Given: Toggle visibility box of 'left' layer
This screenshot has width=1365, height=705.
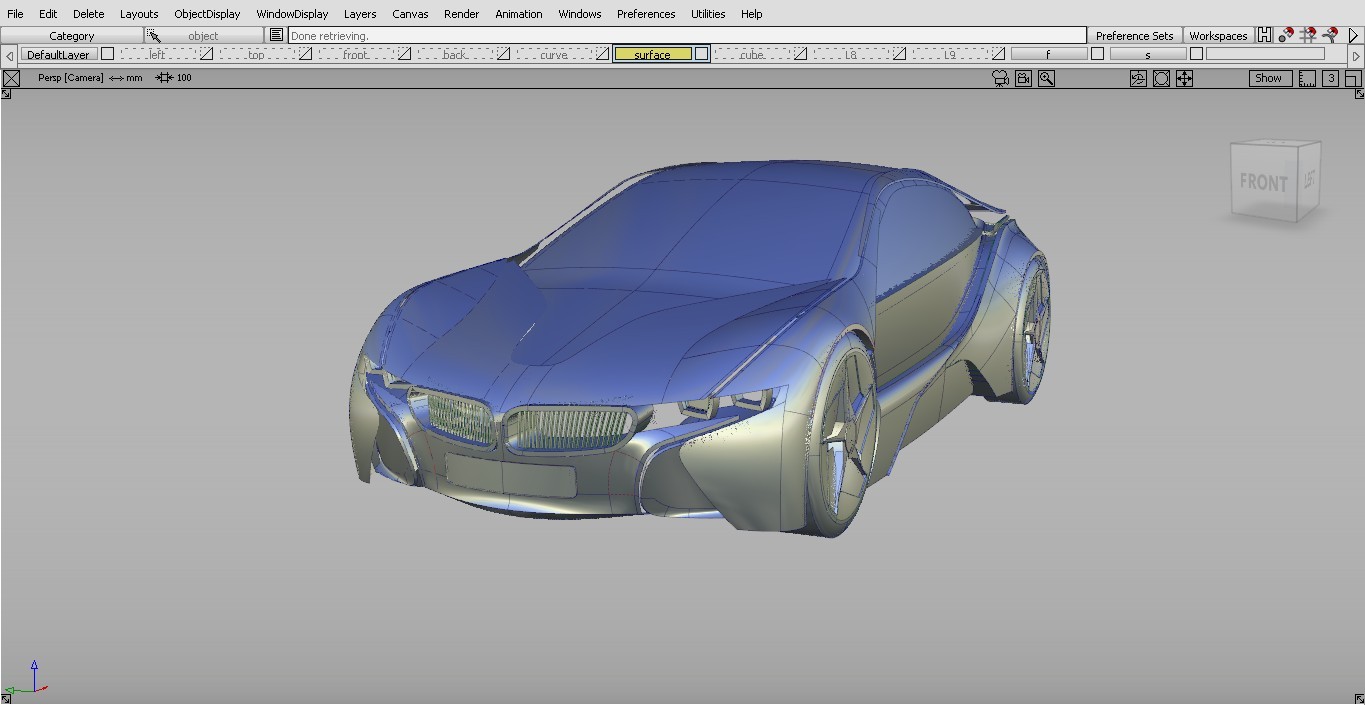Looking at the screenshot, I should tap(207, 54).
